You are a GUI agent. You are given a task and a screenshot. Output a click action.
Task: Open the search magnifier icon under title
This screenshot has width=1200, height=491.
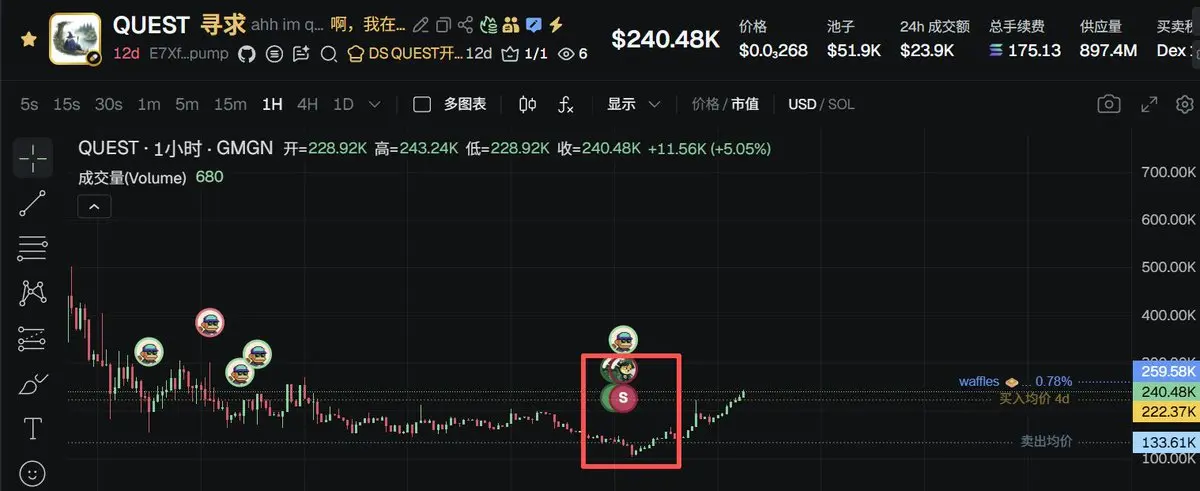328,53
